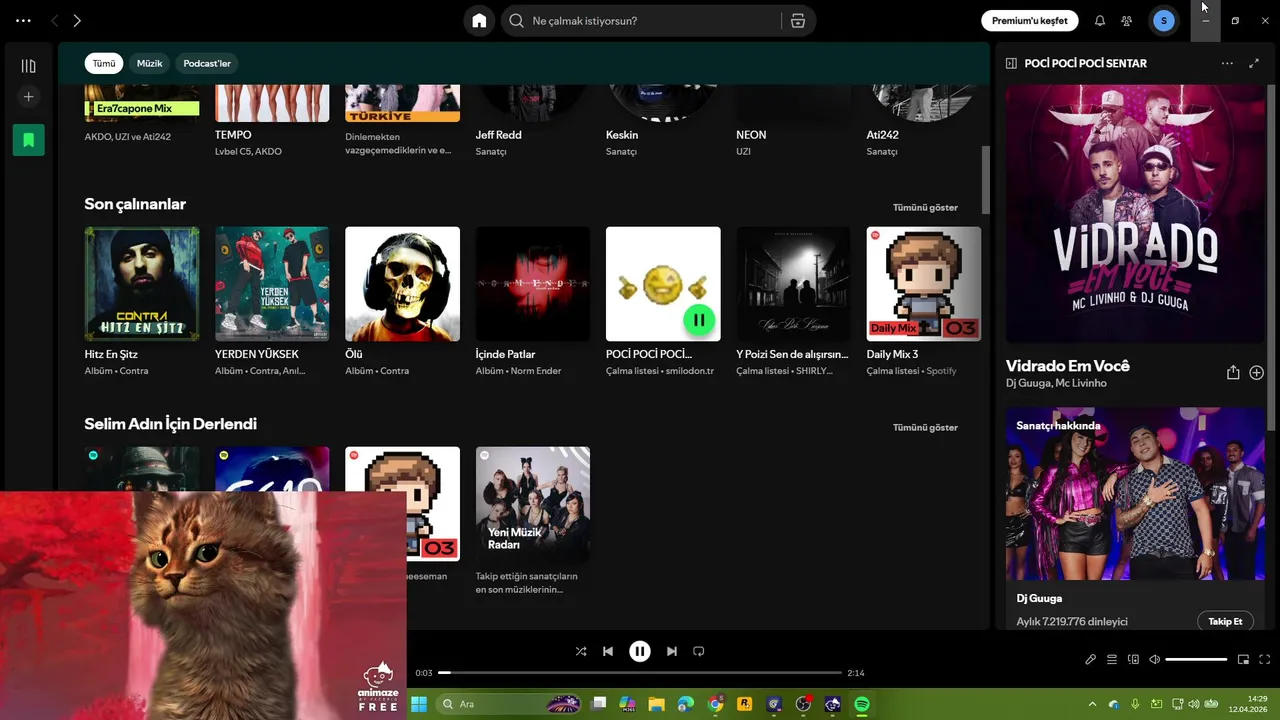Image resolution: width=1280 pixels, height=720 pixels.
Task: Skip to next track
Action: (x=672, y=651)
